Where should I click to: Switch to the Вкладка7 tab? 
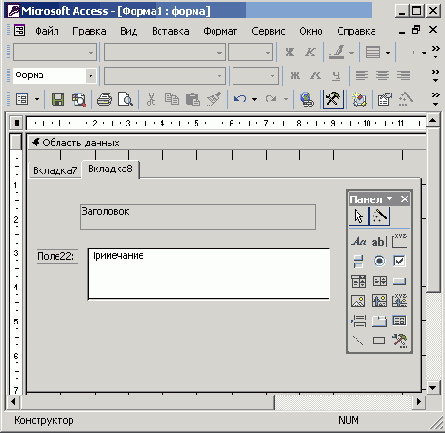(55, 171)
